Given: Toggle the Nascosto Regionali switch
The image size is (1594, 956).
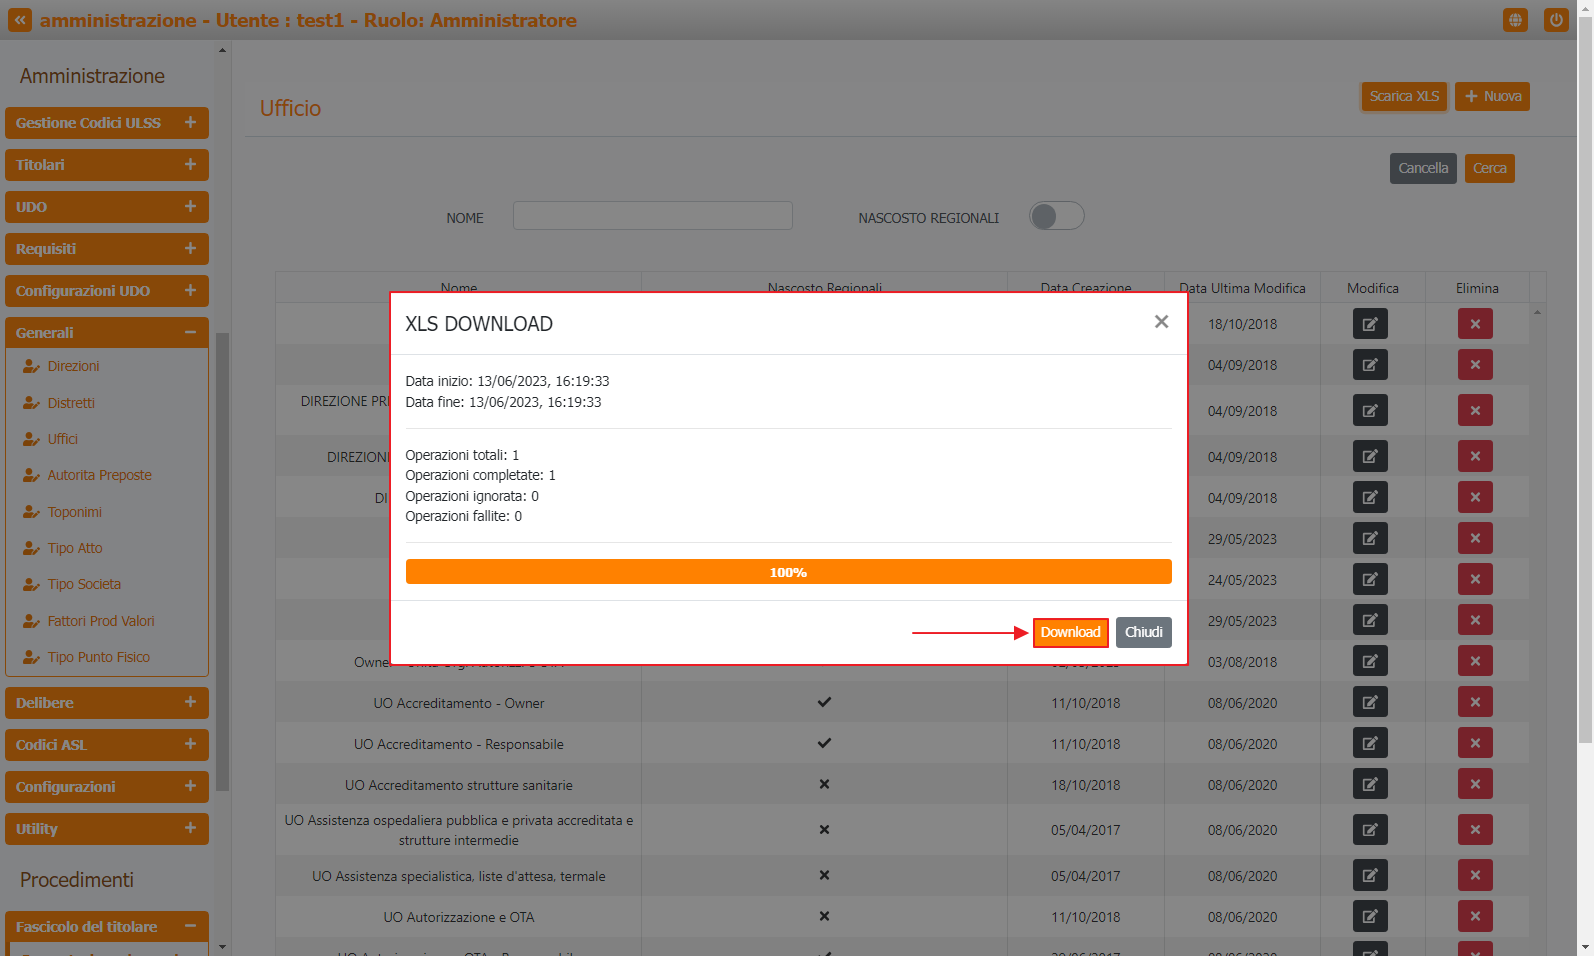Looking at the screenshot, I should tap(1056, 216).
